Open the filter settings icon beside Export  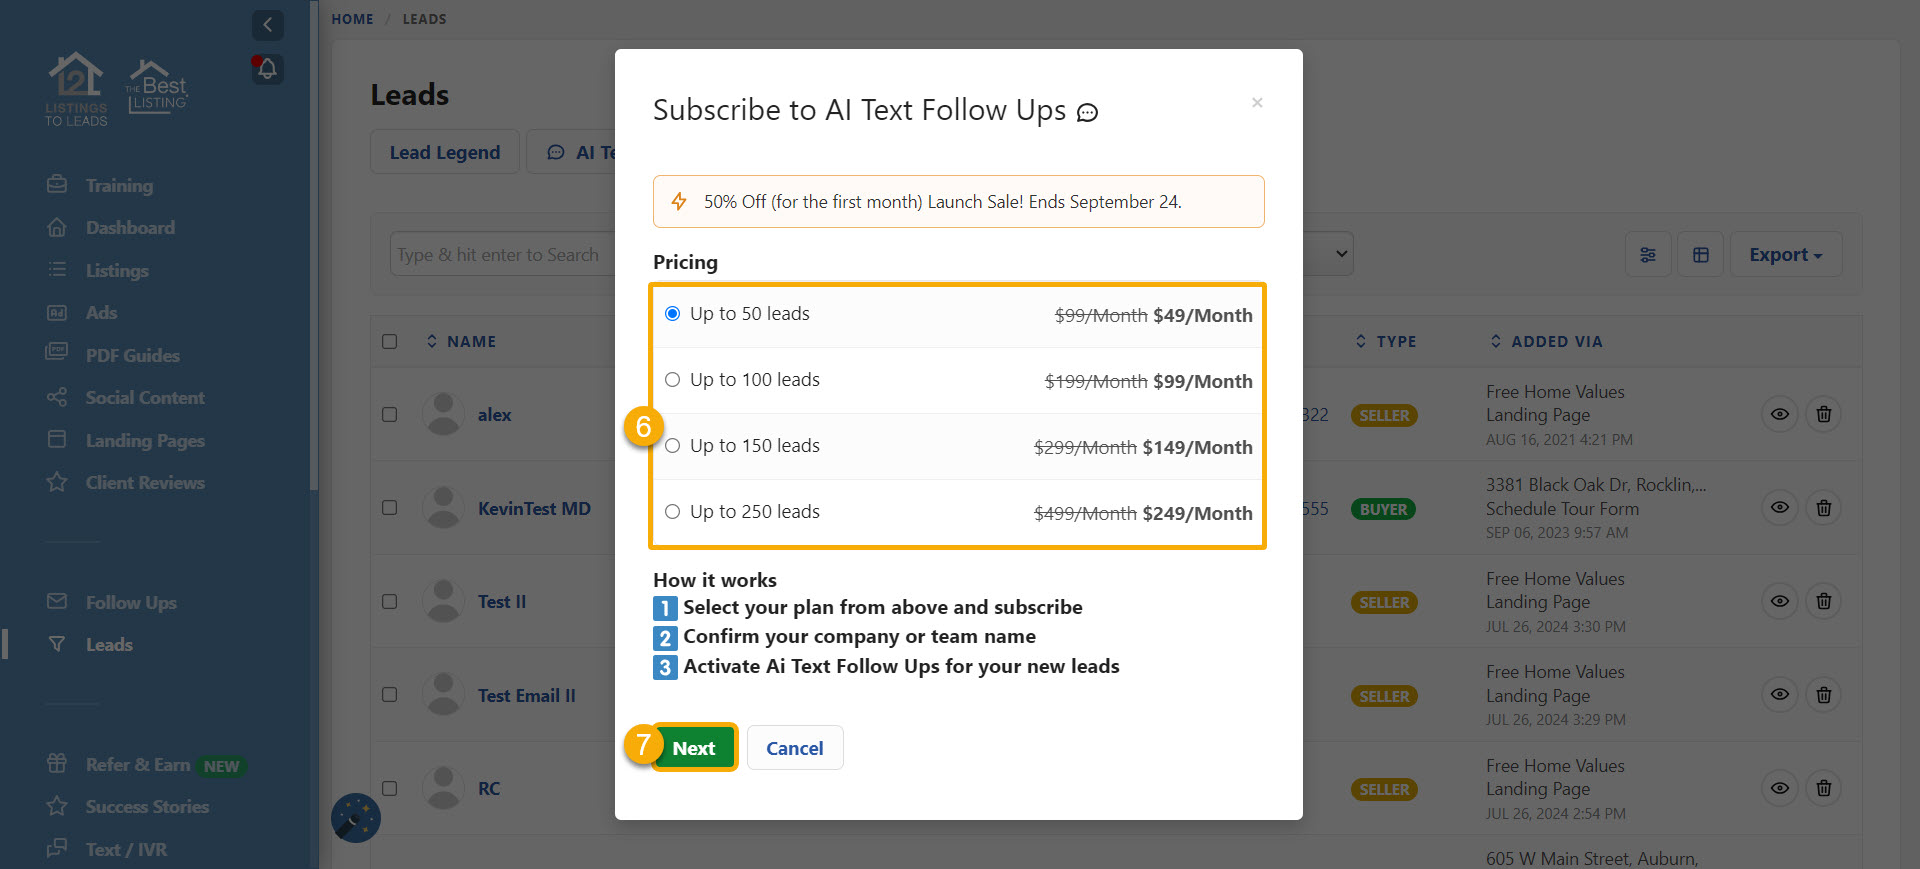(x=1648, y=255)
